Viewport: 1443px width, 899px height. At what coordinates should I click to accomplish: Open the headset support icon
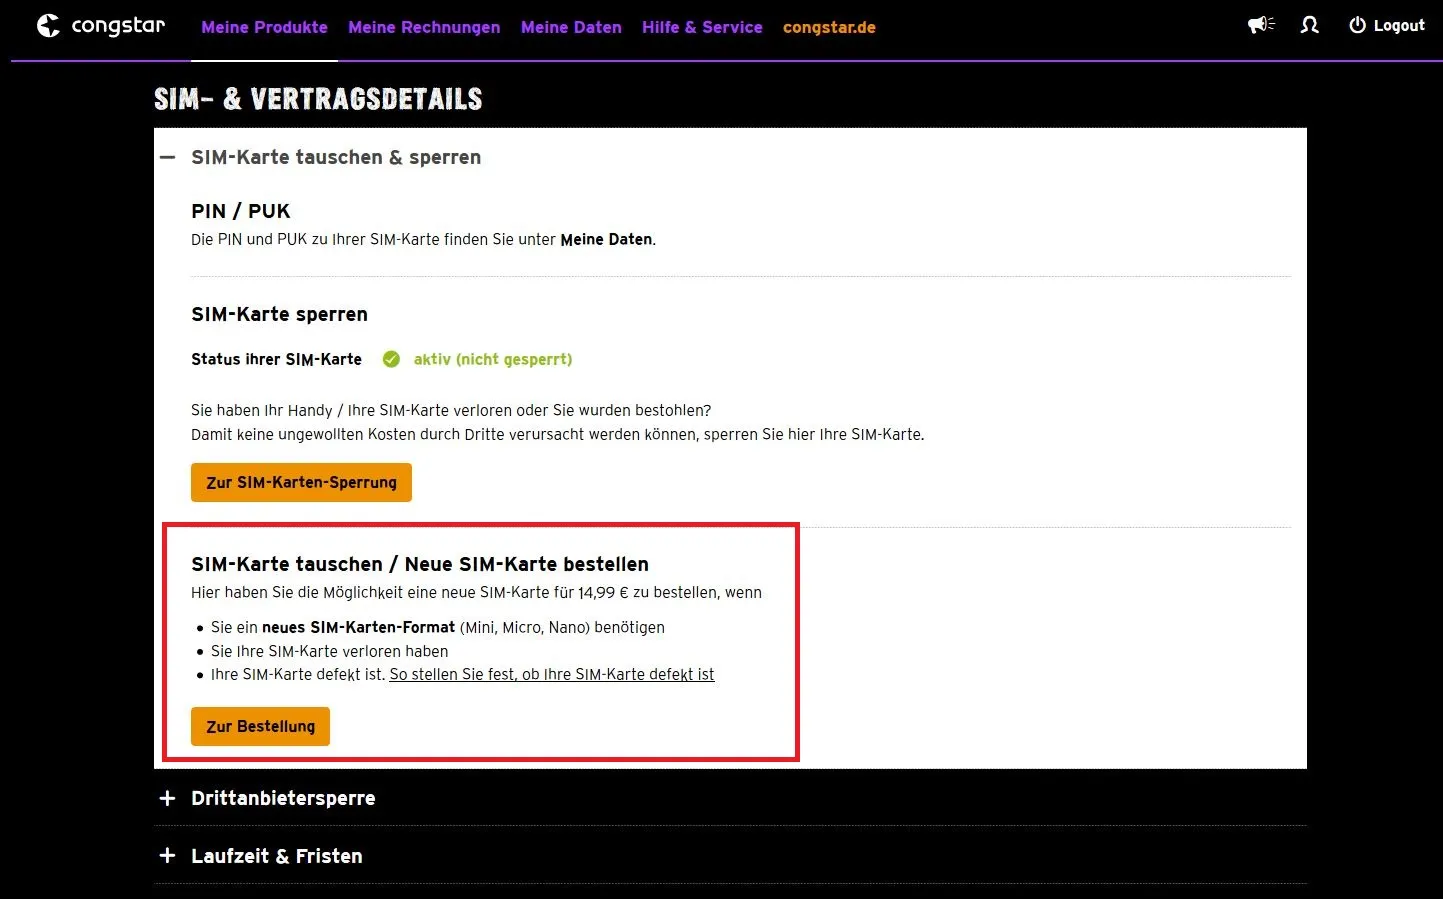[1310, 25]
